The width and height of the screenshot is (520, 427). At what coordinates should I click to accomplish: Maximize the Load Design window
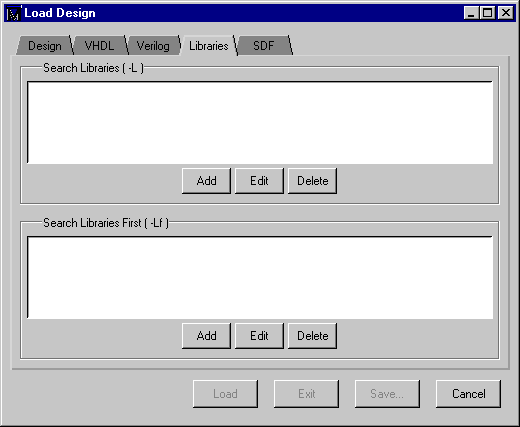click(487, 13)
